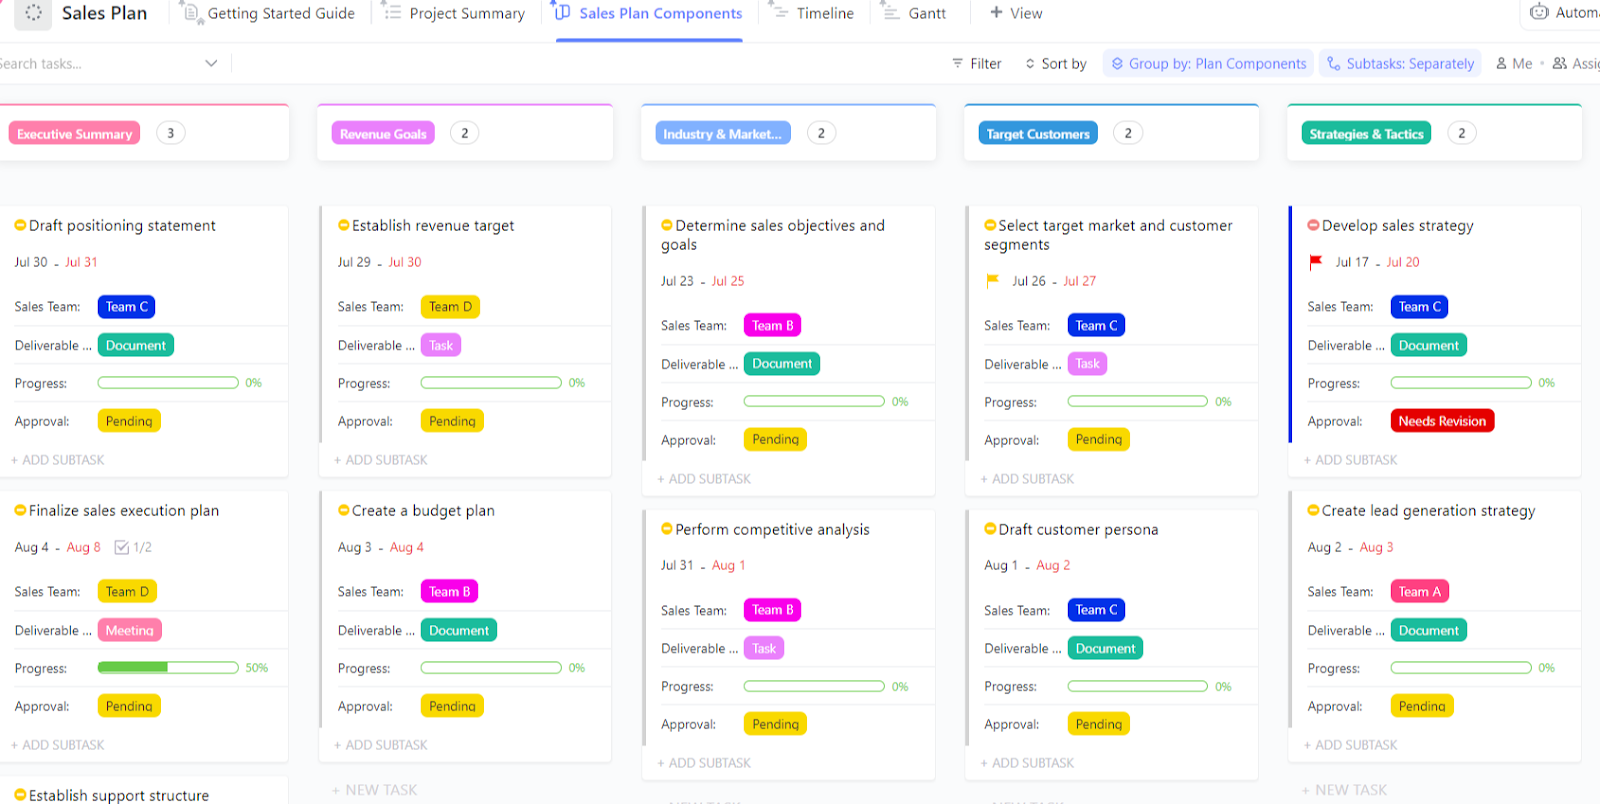
Task: Select the Sales Plan Components tab
Action: point(649,13)
